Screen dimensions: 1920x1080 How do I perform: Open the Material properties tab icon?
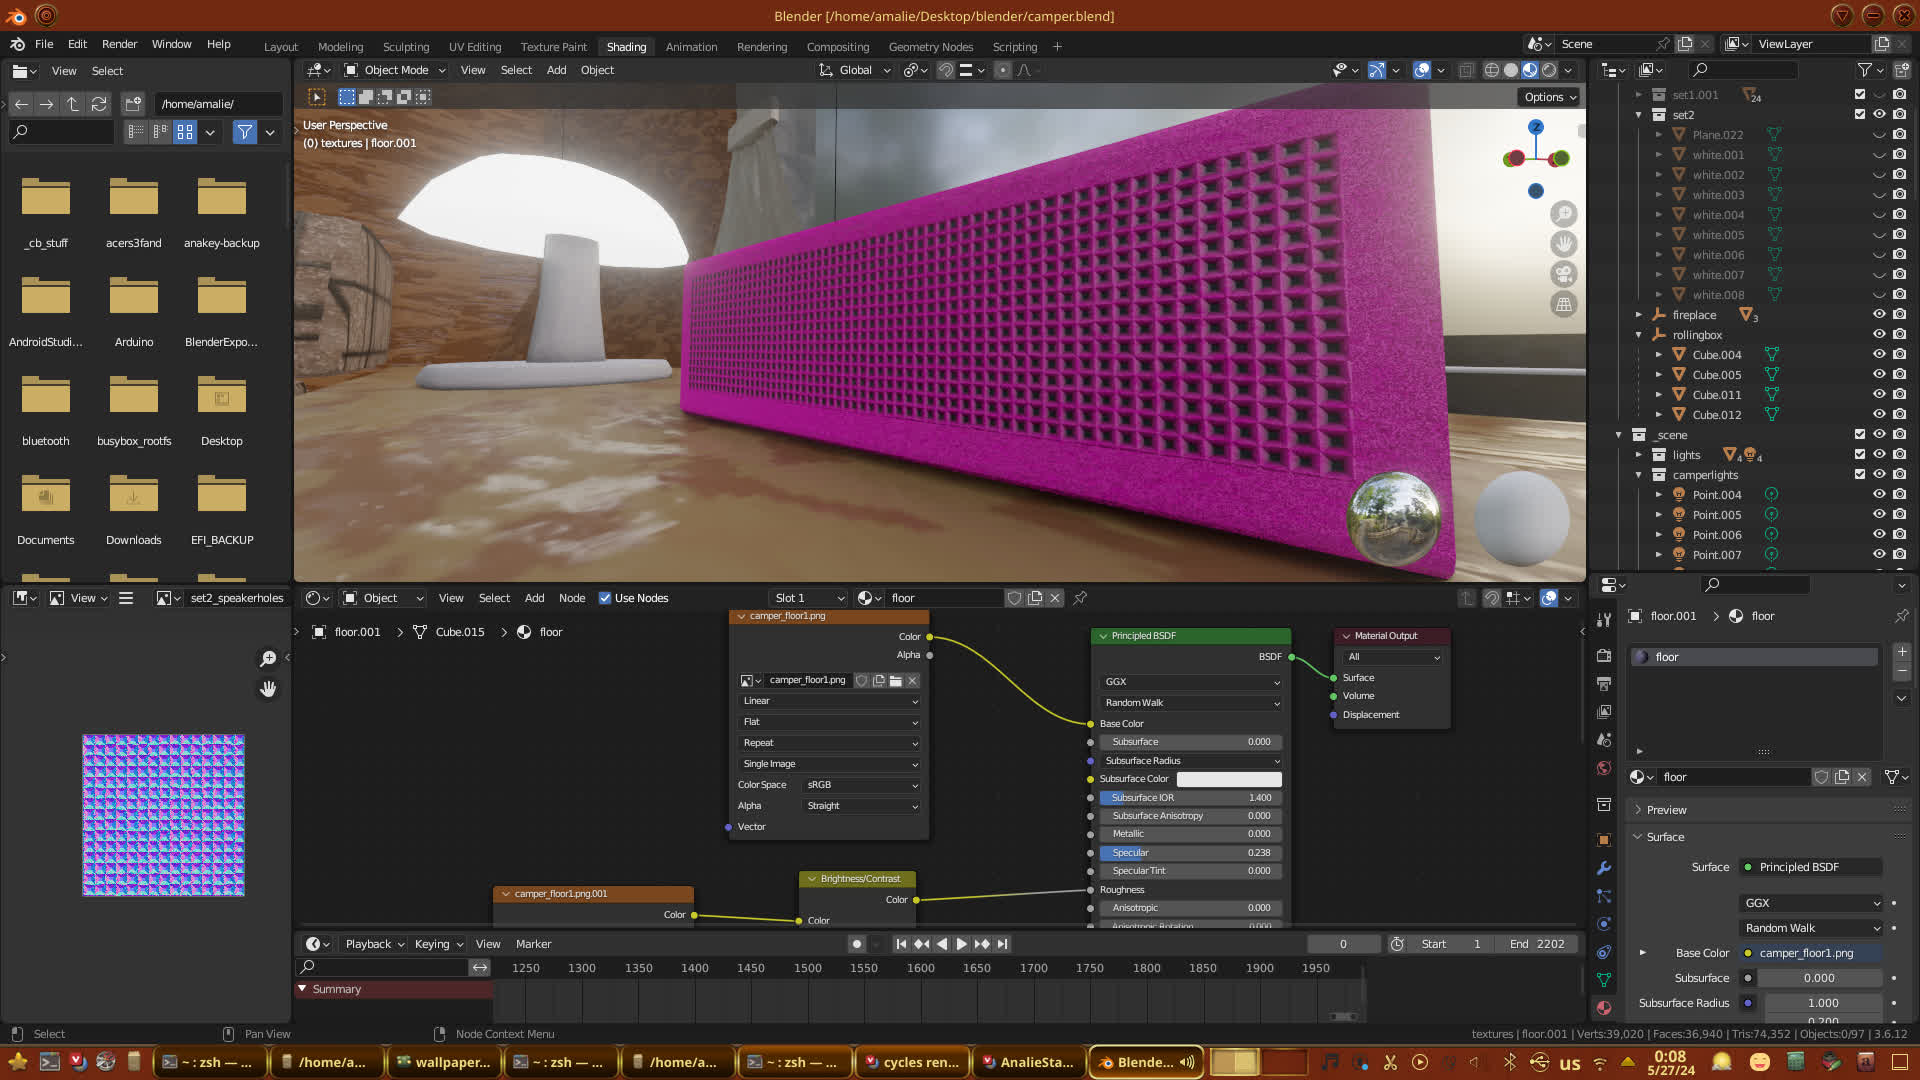click(x=1604, y=1008)
